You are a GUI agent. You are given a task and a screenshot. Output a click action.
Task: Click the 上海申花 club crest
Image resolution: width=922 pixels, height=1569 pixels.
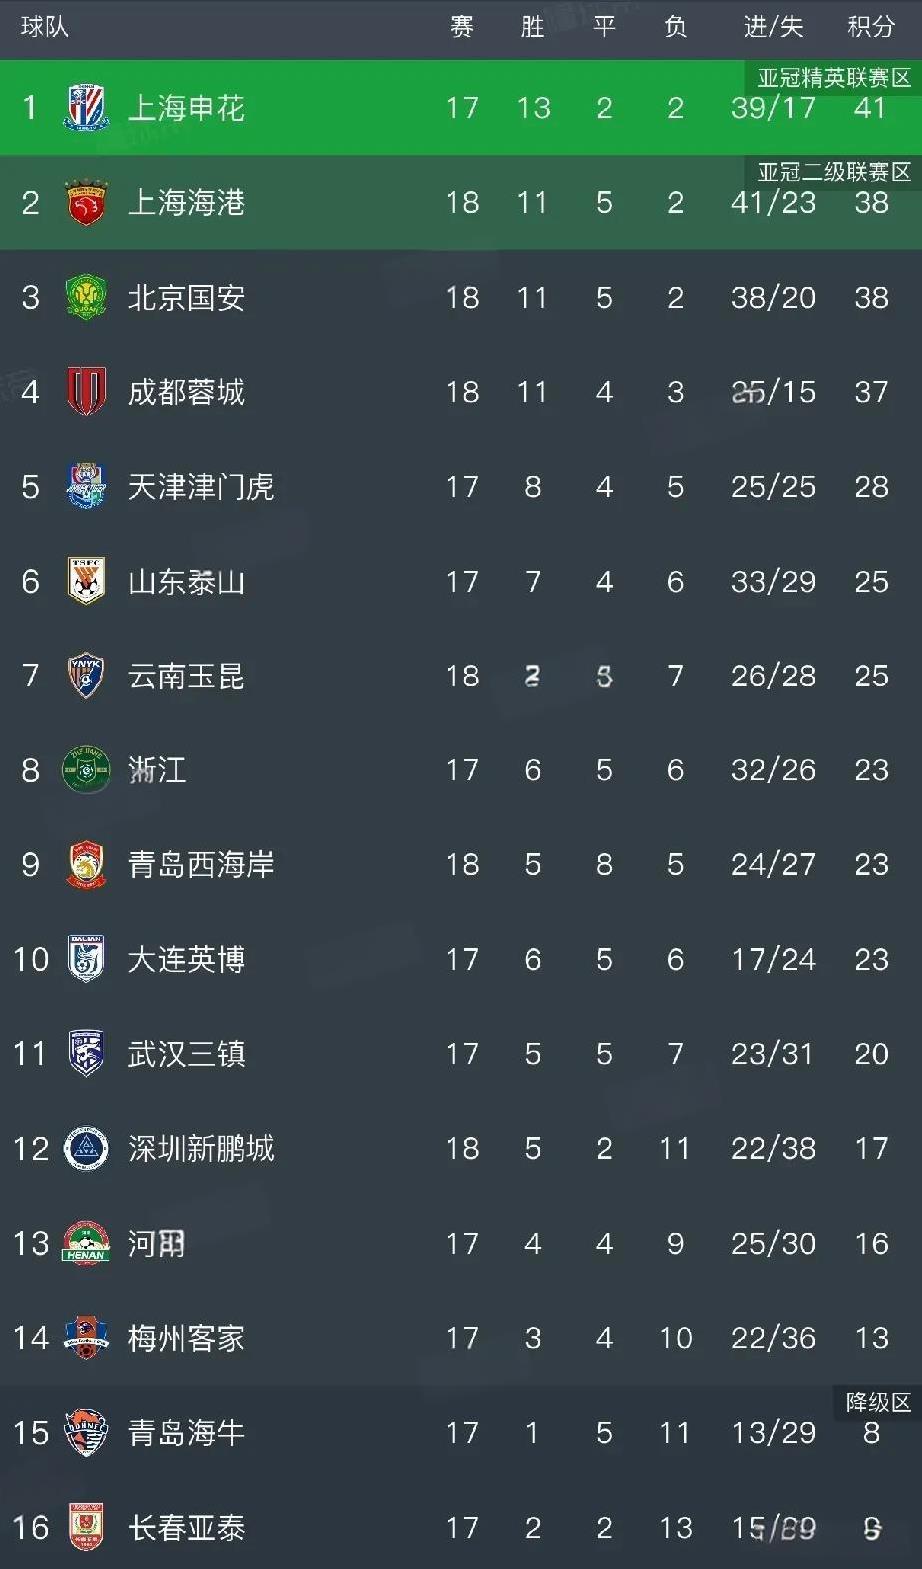[x=86, y=108]
